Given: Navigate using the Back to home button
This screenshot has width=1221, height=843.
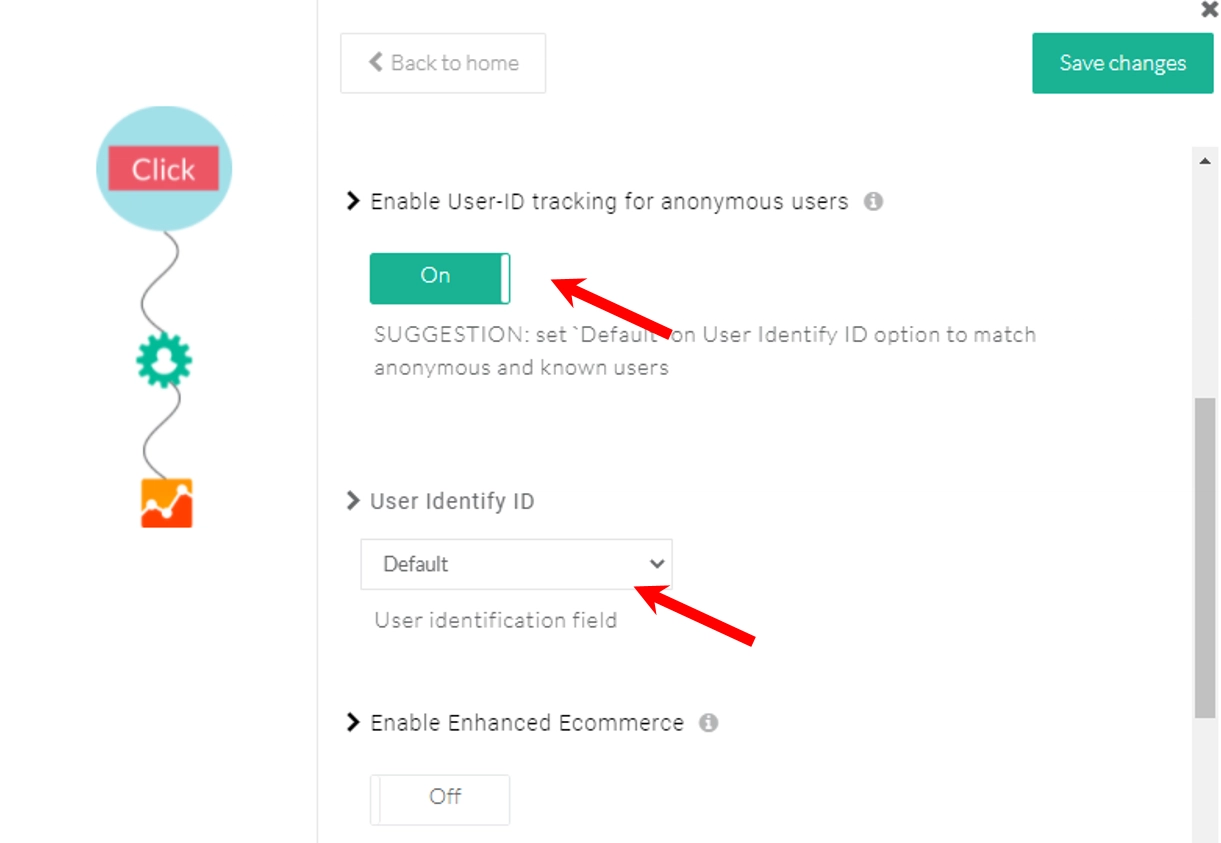Looking at the screenshot, I should (x=442, y=62).
